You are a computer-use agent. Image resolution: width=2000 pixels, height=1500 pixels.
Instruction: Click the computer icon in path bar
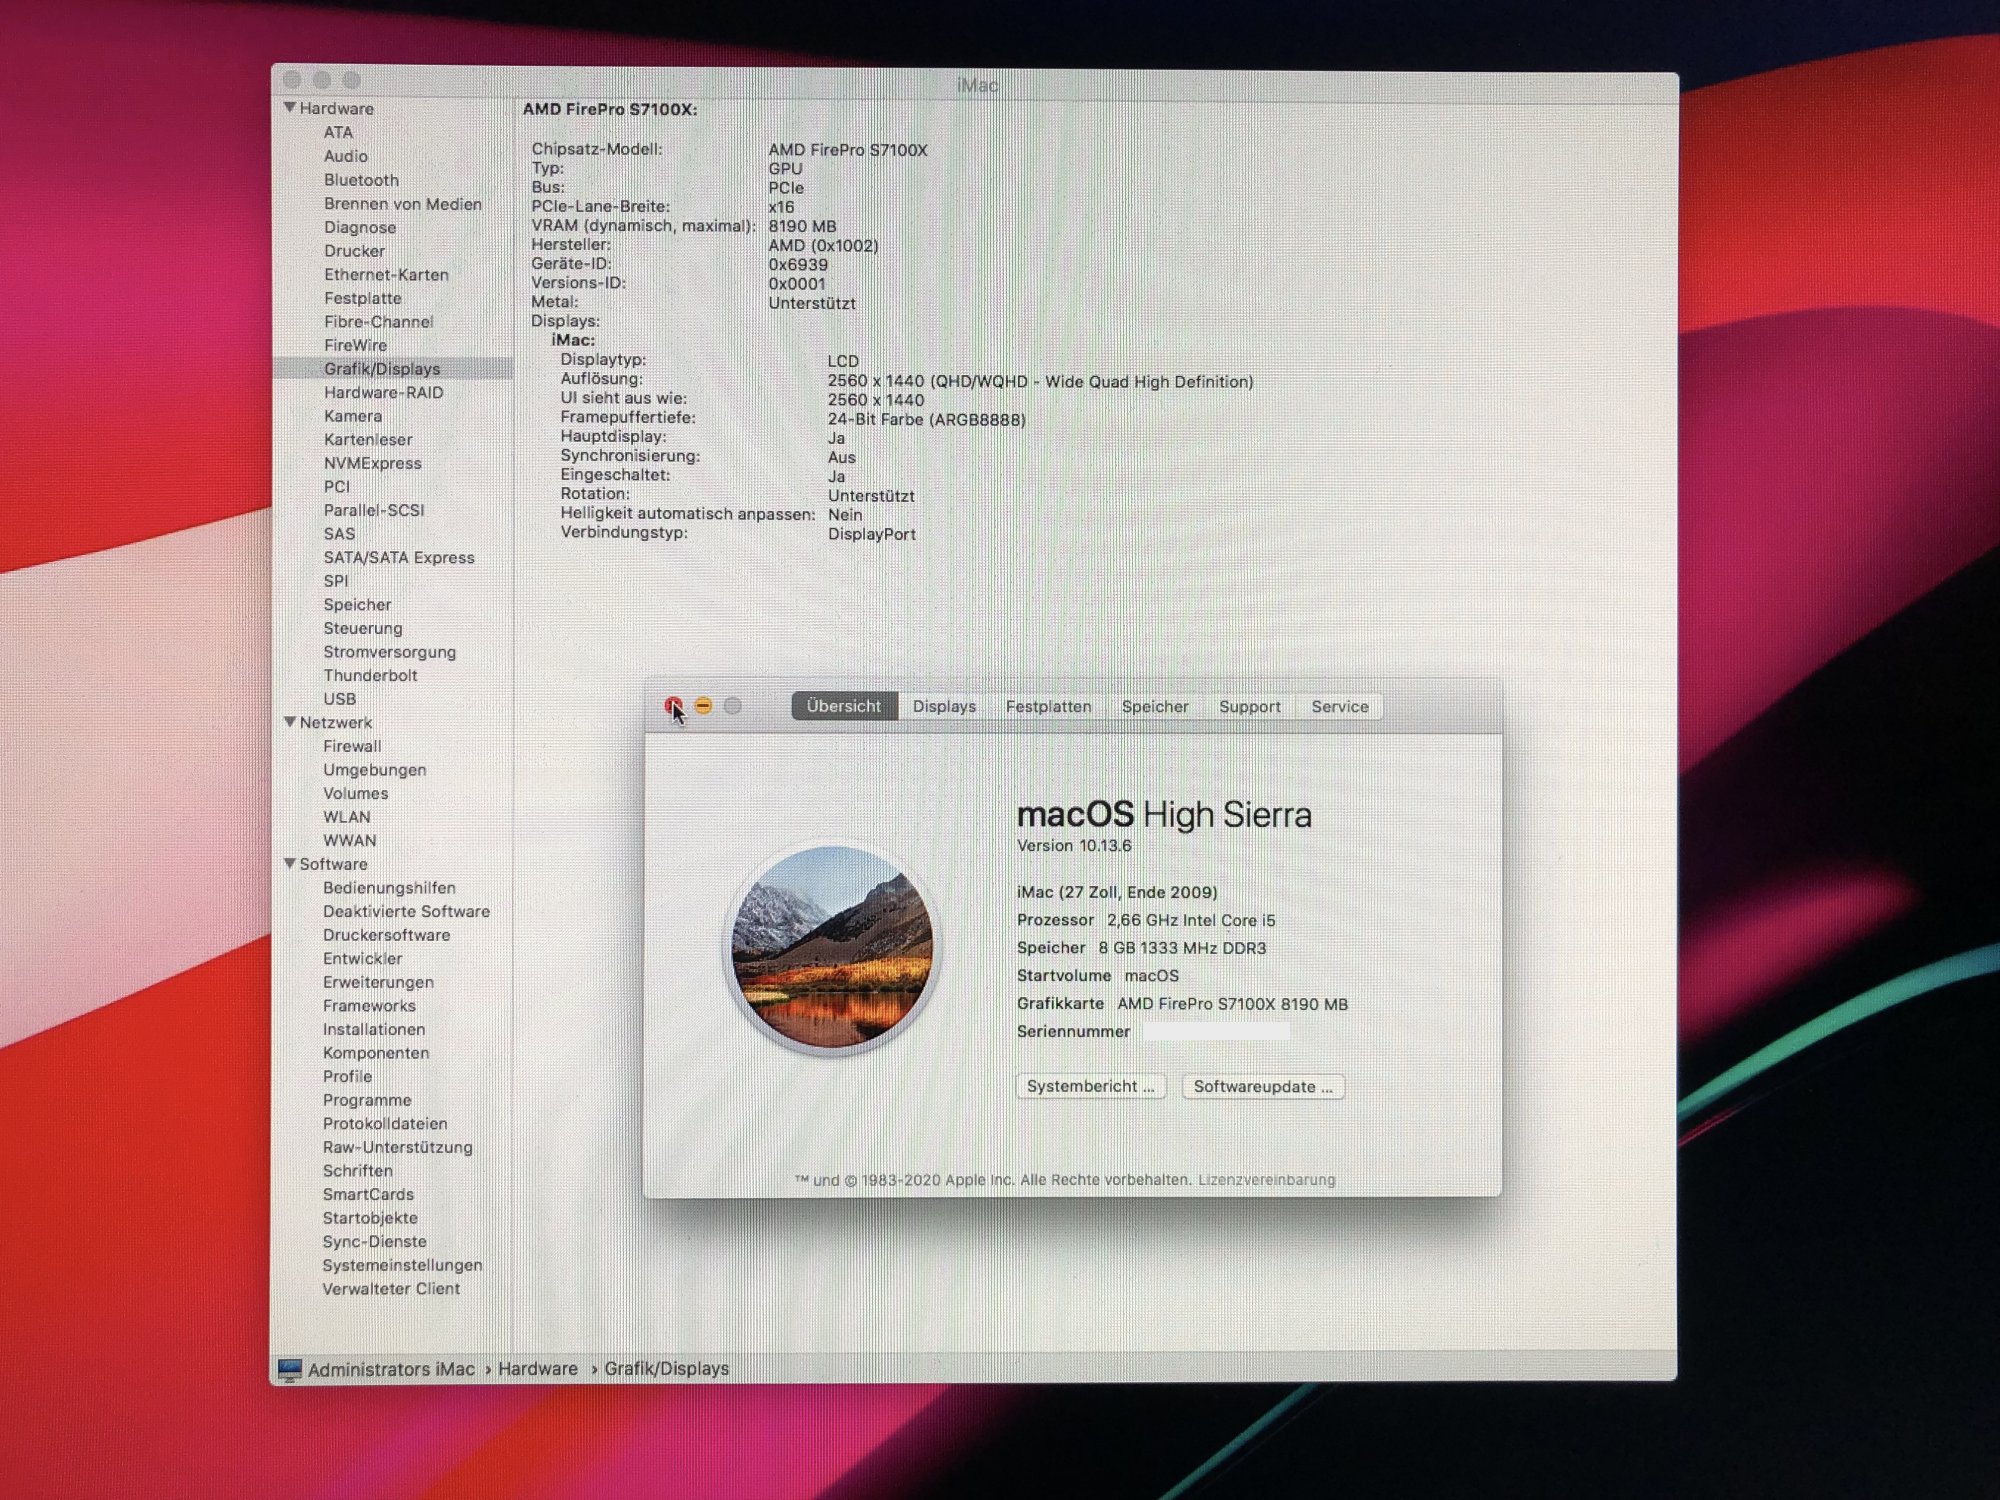[x=291, y=1370]
